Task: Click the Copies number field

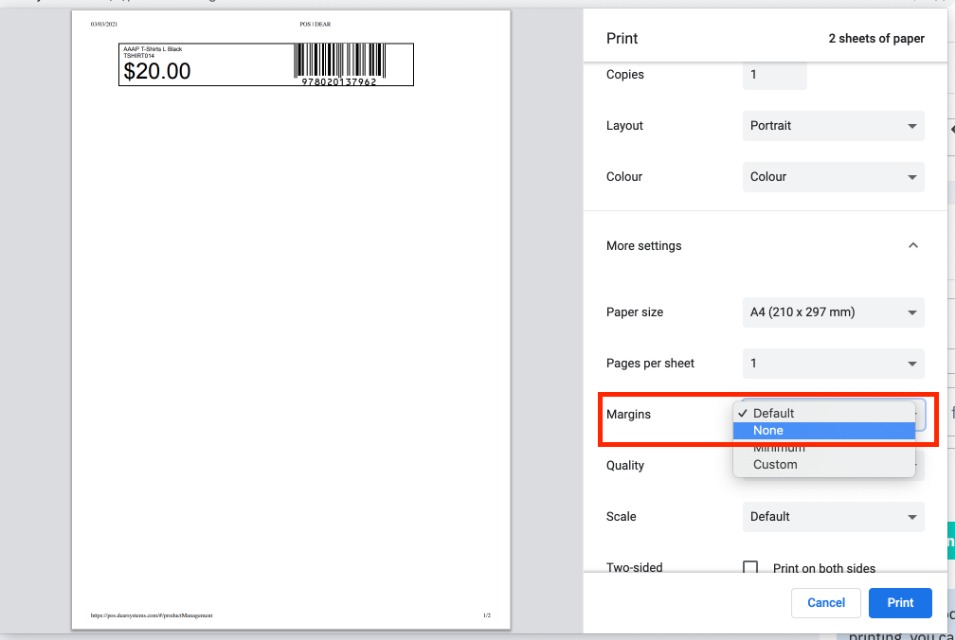Action: (x=773, y=75)
